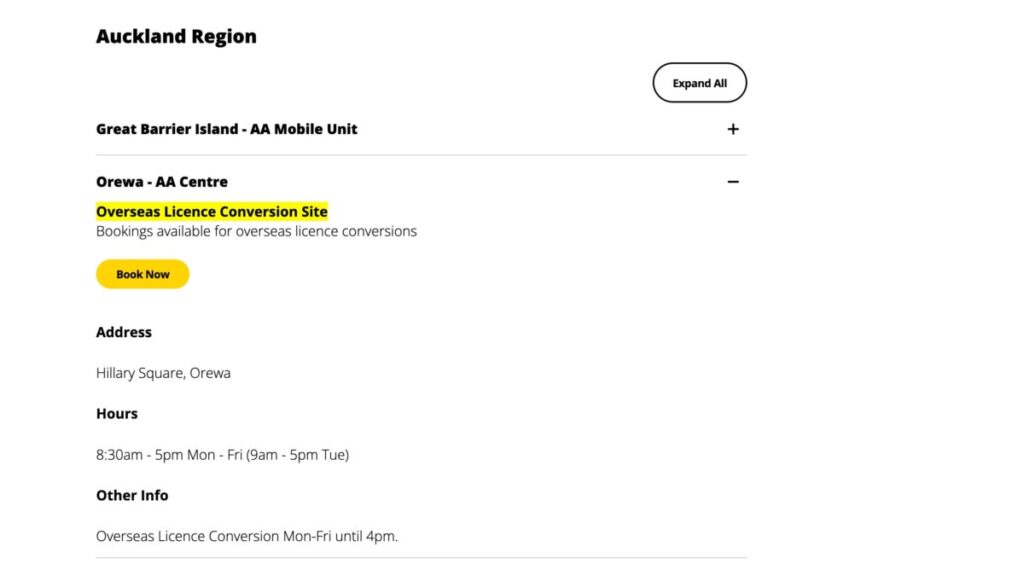Select the Hillary Square, Orewa address text

click(163, 372)
